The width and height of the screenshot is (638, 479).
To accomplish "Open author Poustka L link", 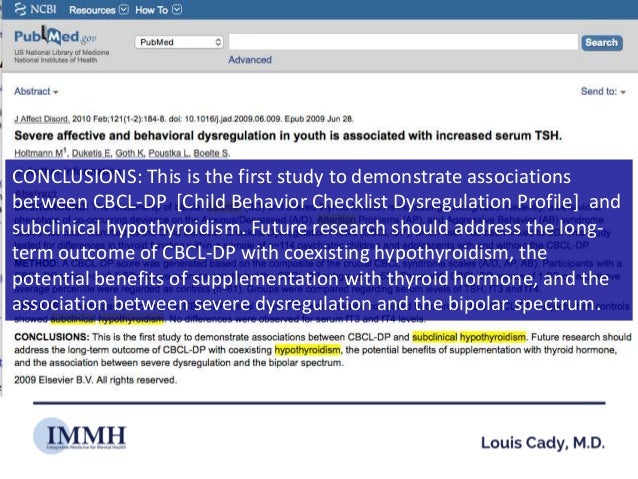I will coord(169,153).
